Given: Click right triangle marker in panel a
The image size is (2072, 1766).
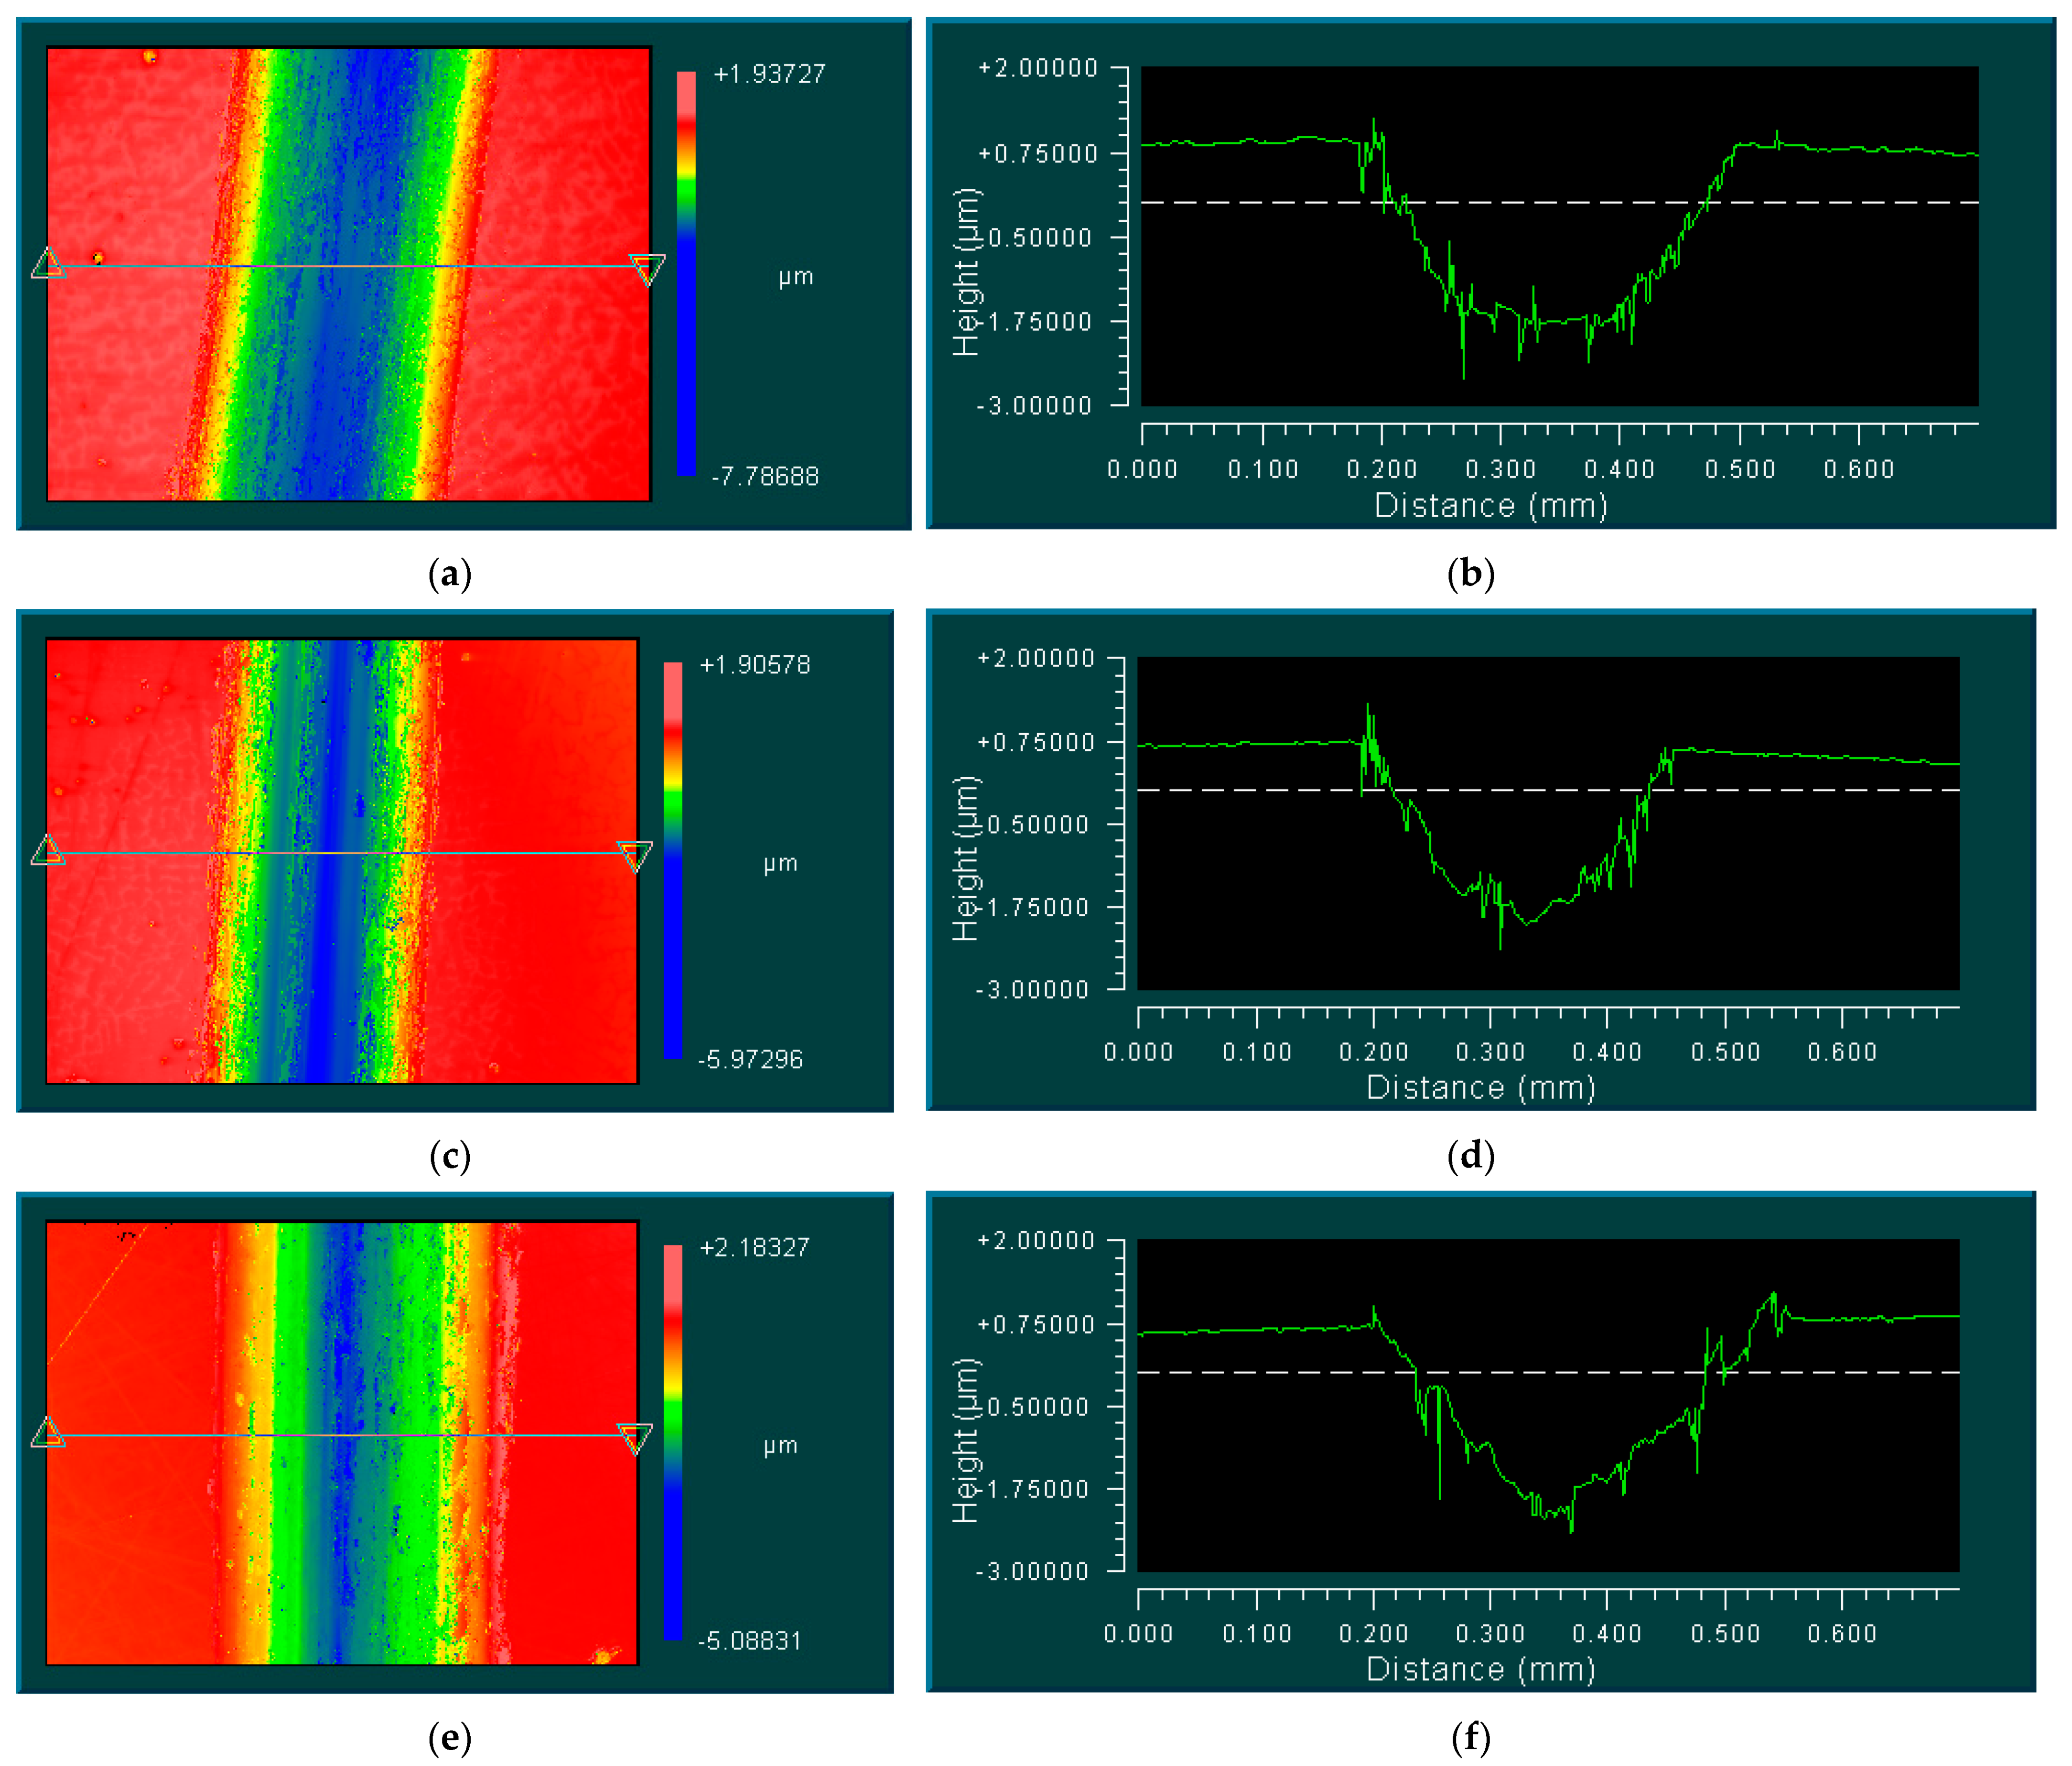Looking at the screenshot, I should pos(647,268).
